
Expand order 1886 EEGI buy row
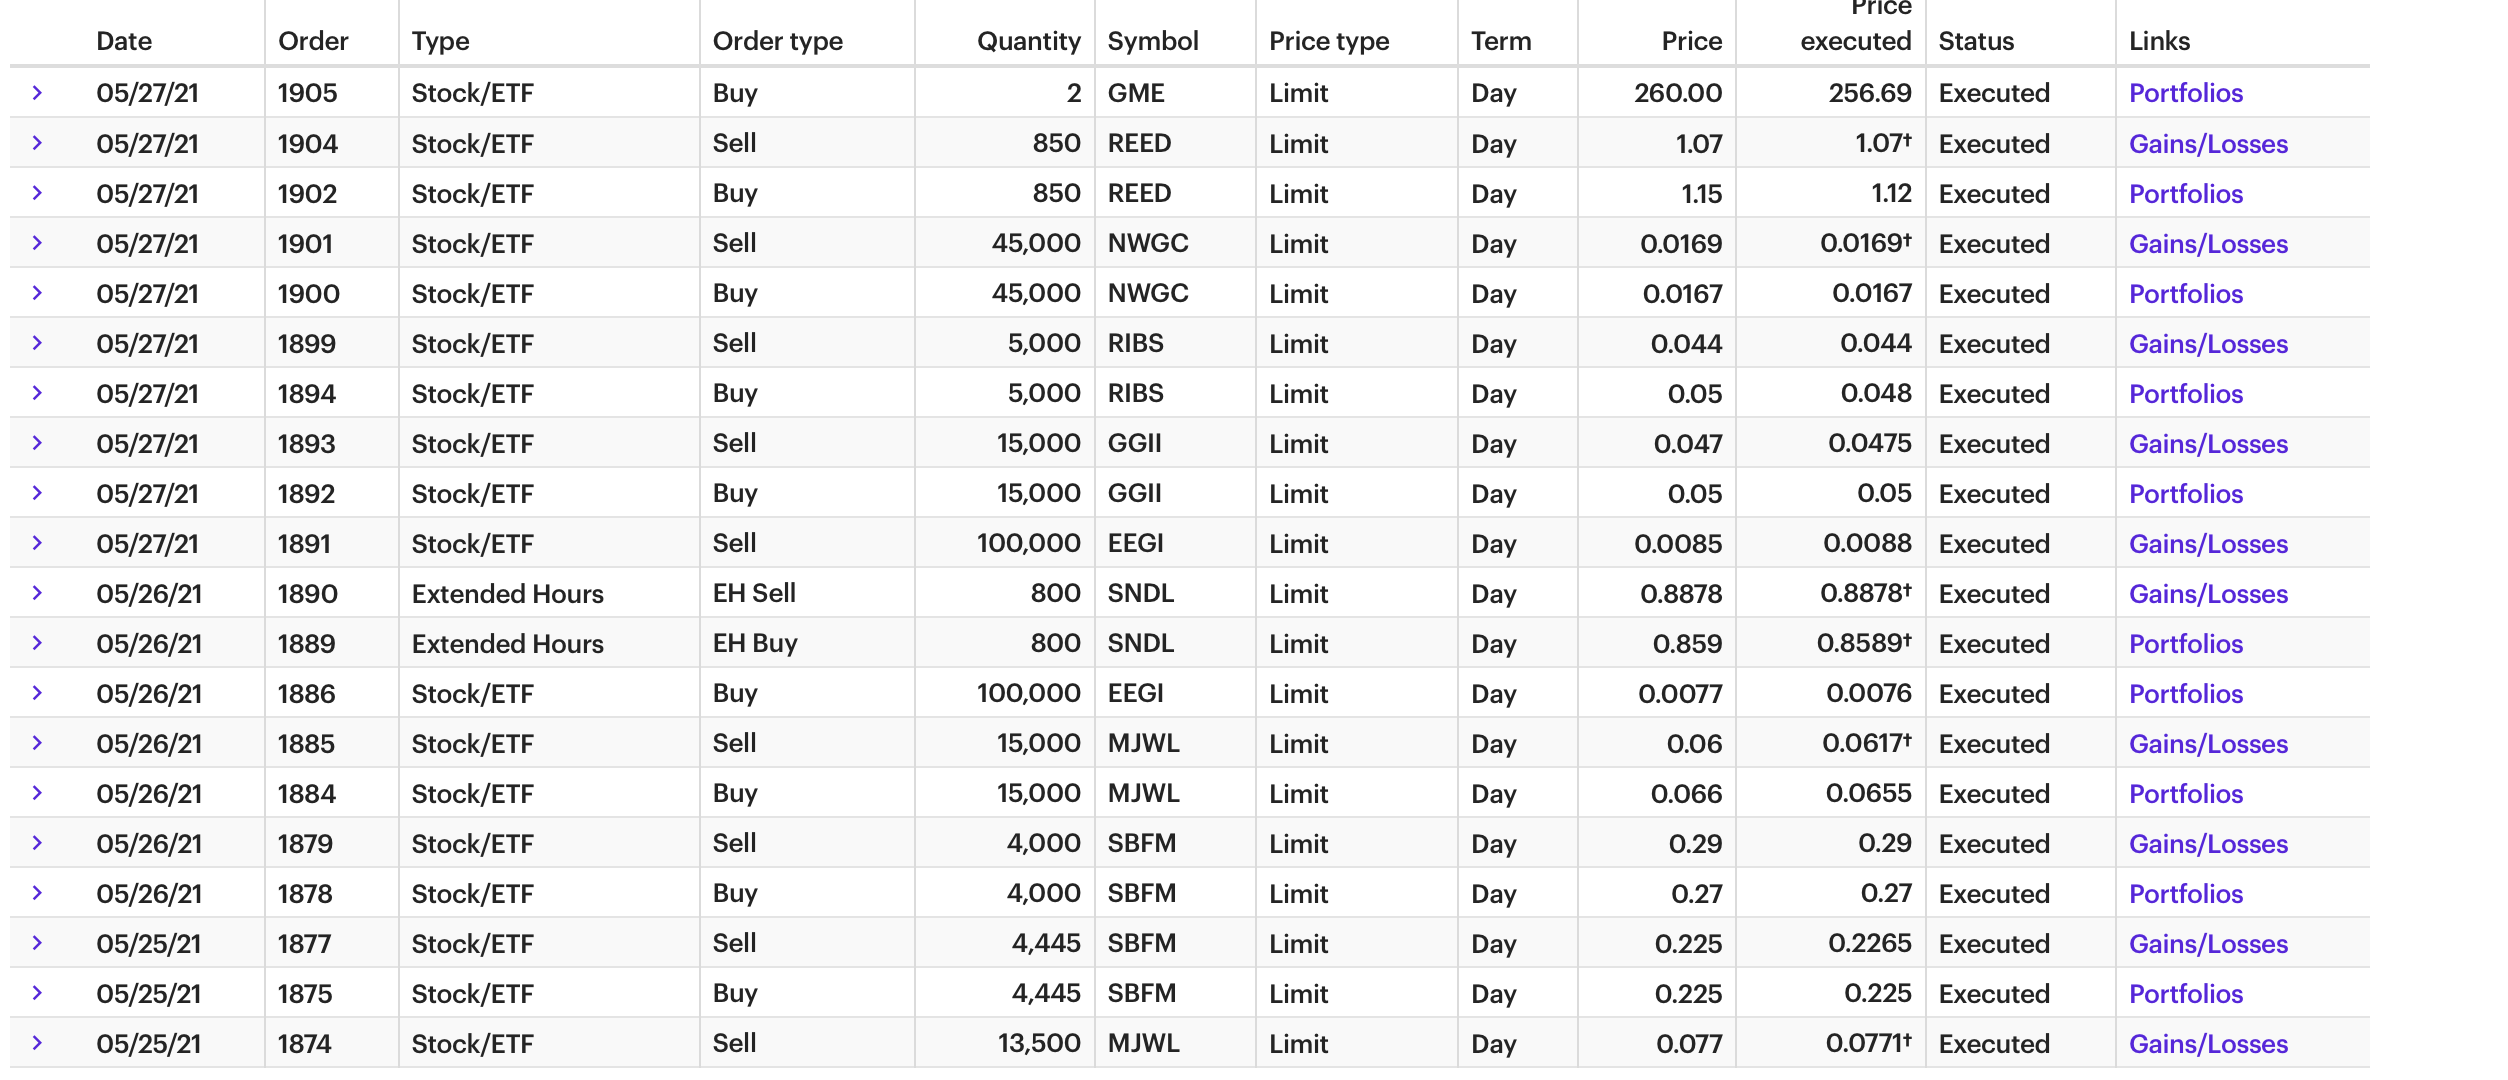(37, 693)
